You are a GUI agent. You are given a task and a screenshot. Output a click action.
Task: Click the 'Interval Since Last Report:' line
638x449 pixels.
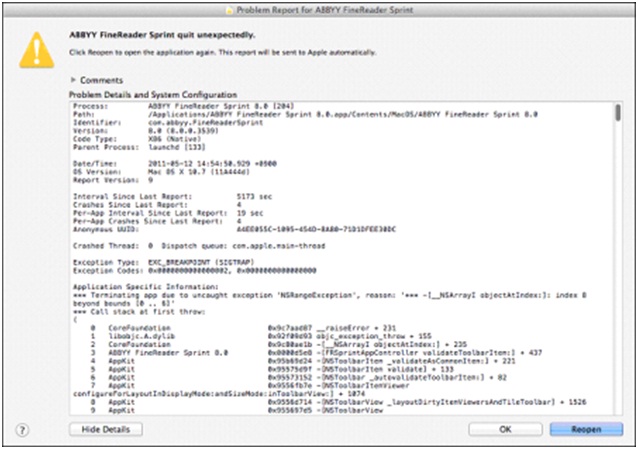point(173,197)
